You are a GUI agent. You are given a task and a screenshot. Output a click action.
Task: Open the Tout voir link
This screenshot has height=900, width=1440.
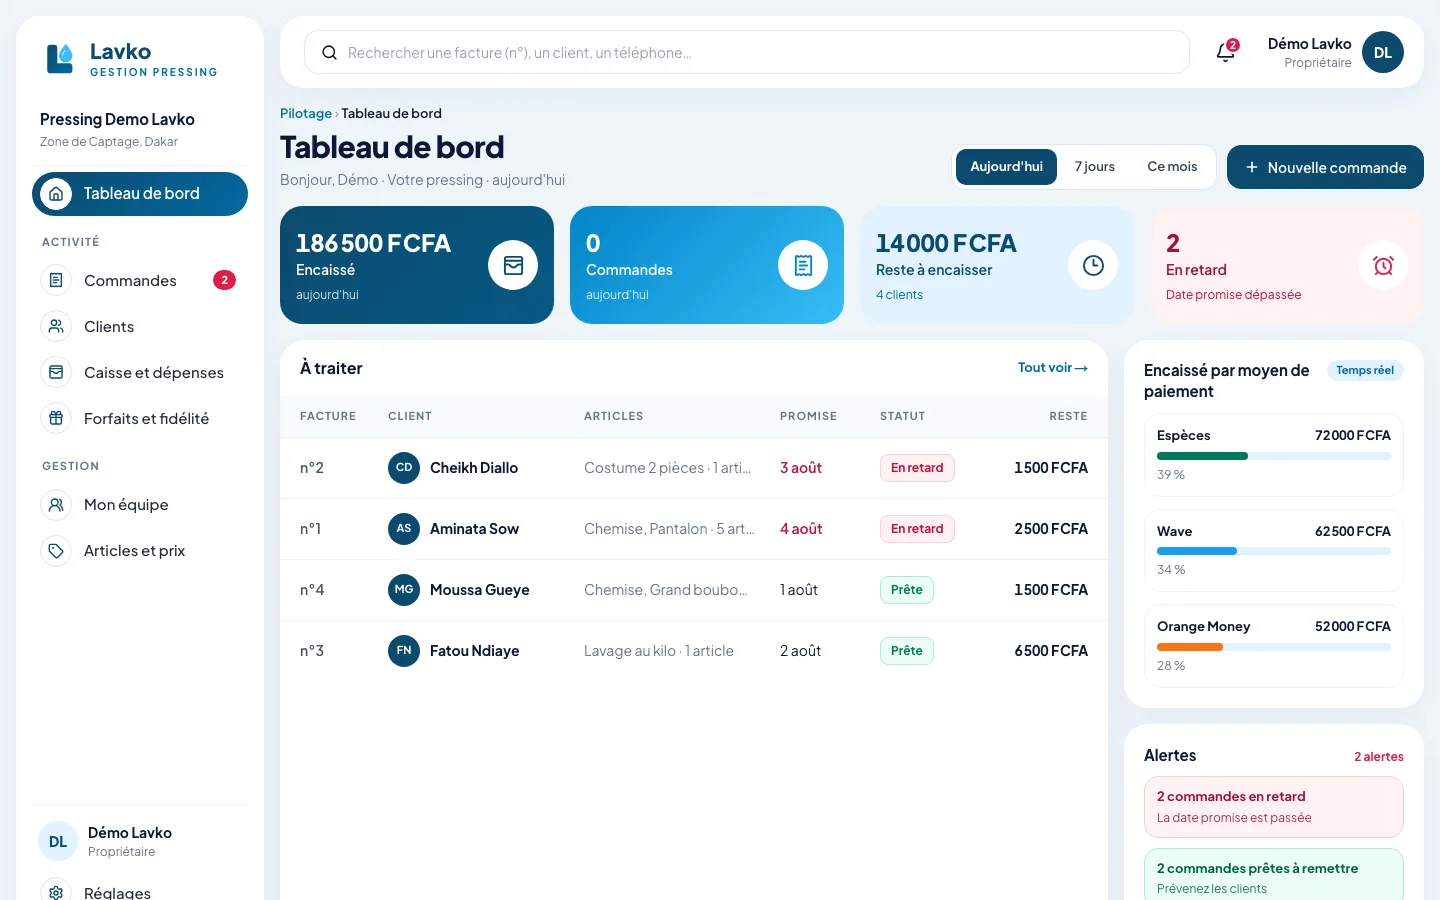[1053, 368]
